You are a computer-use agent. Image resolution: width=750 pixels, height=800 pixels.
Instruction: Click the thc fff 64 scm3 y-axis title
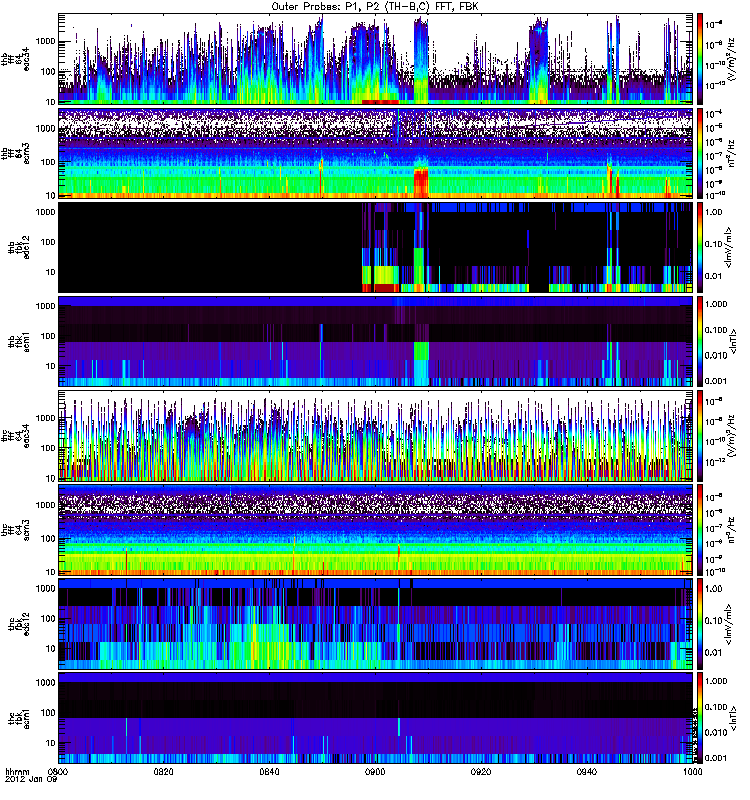click(15, 530)
